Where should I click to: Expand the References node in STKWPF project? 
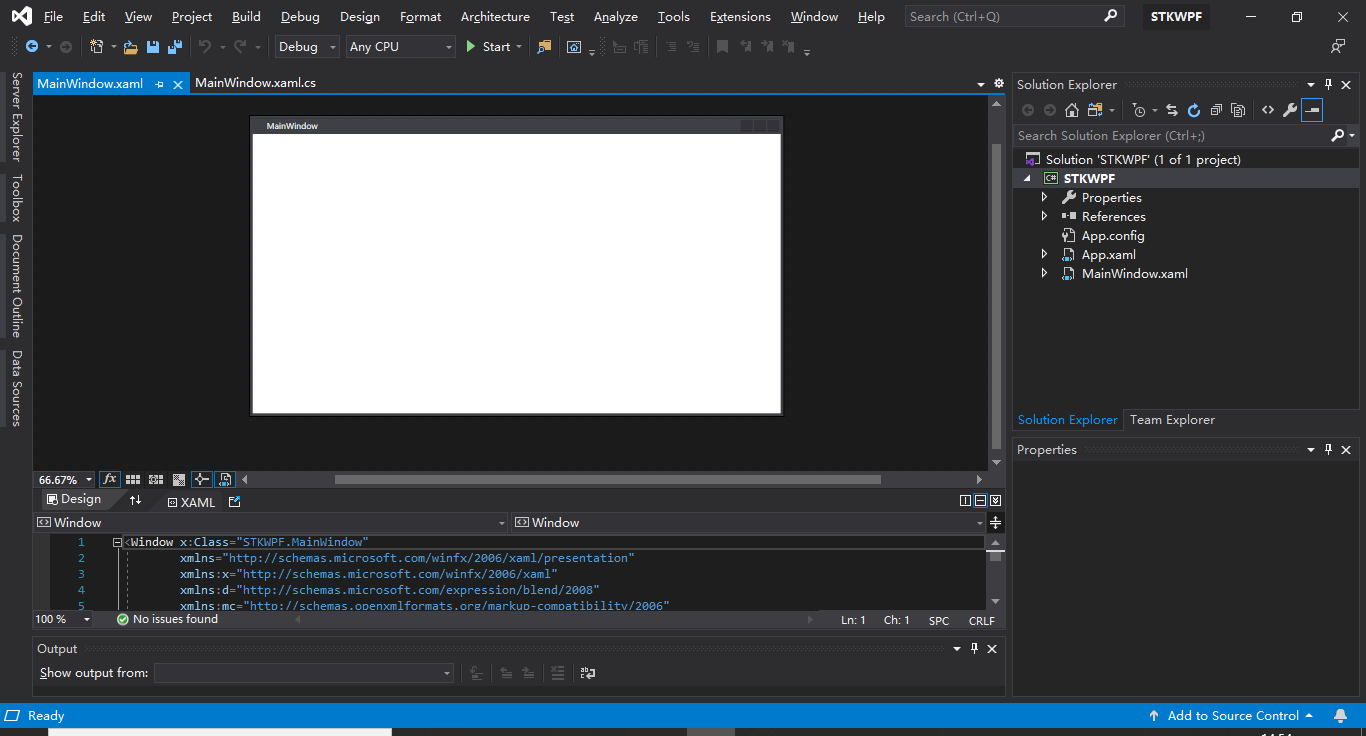(x=1045, y=216)
